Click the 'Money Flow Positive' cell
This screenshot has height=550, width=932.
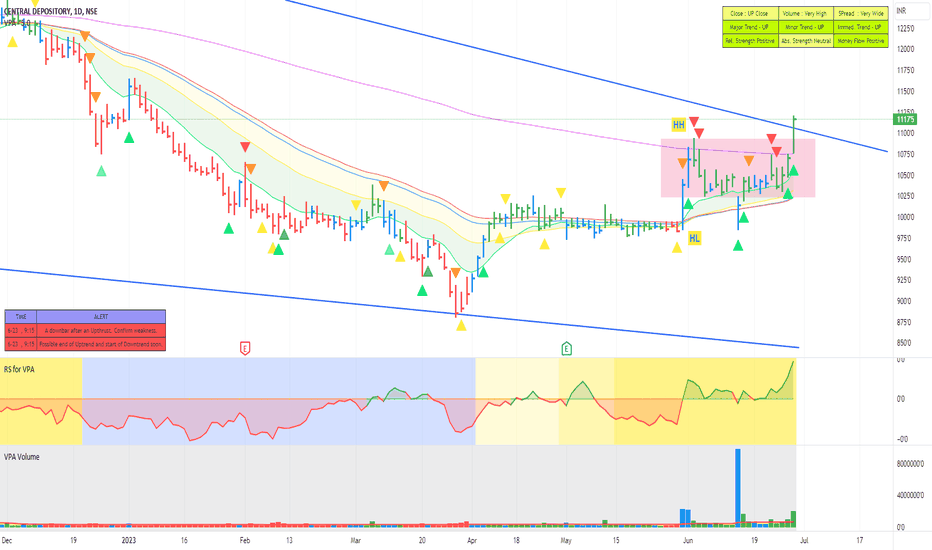861,41
